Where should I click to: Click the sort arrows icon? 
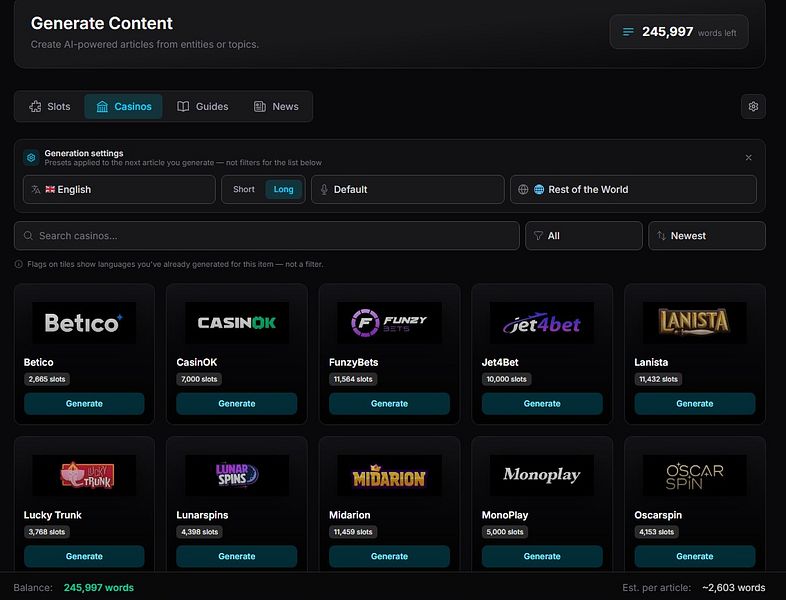pyautogui.click(x=661, y=236)
